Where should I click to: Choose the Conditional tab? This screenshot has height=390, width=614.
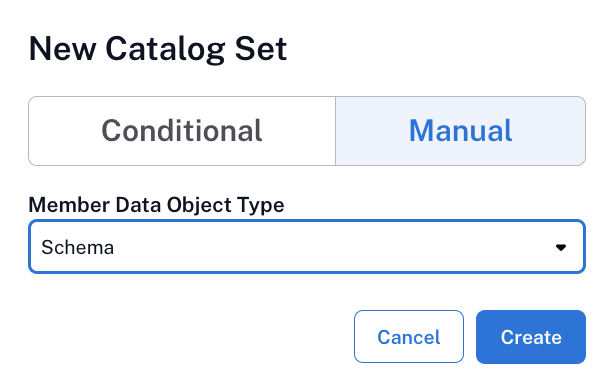coord(182,131)
